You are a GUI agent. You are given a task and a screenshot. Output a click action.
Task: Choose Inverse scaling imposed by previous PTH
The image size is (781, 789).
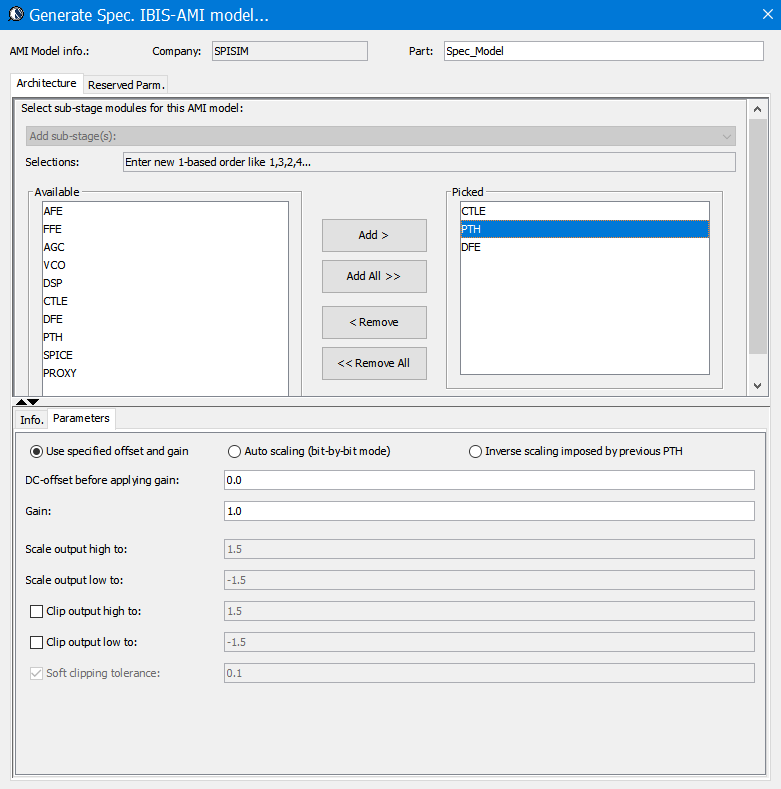coord(476,451)
